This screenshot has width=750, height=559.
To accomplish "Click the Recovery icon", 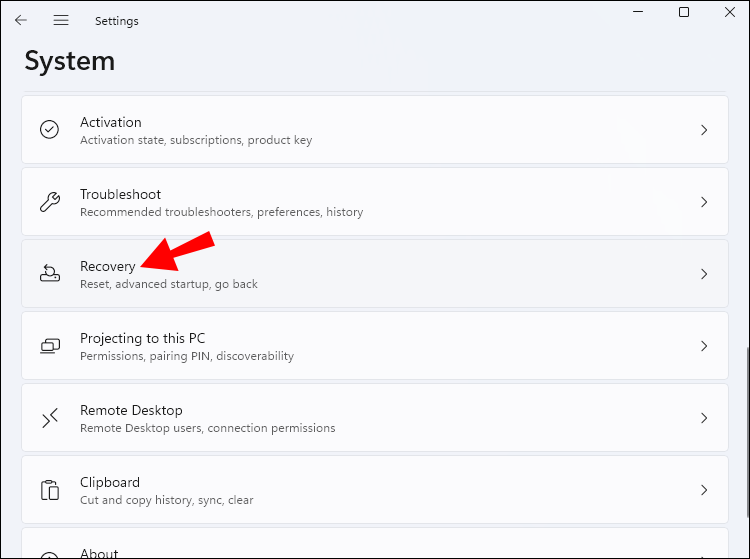I will pos(49,274).
